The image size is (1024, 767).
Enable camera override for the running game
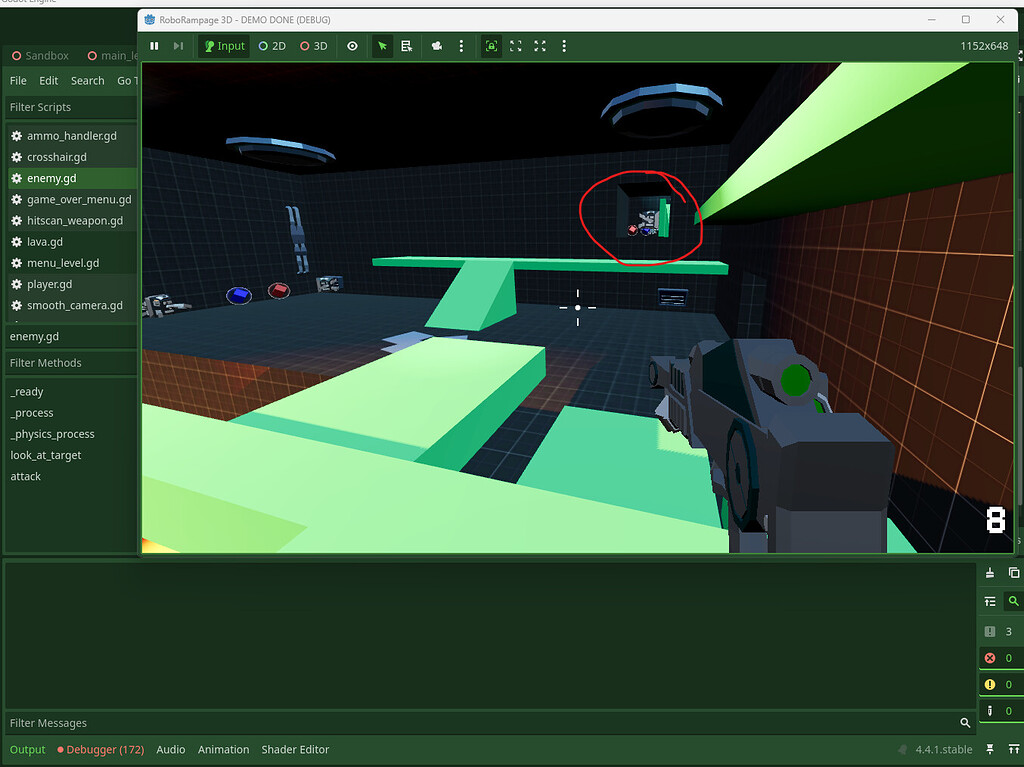pyautogui.click(x=437, y=45)
